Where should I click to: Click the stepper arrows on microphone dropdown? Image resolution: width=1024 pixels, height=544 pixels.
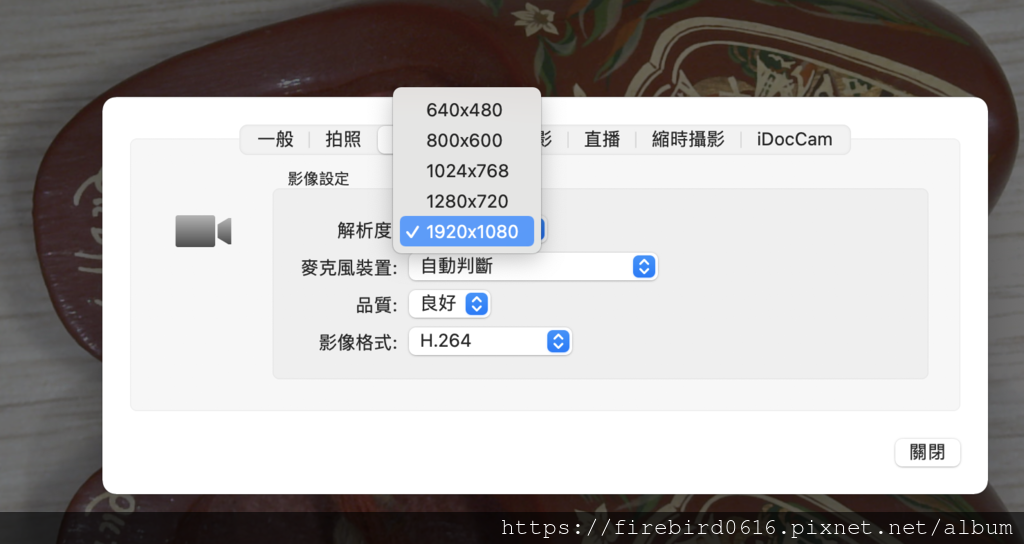click(644, 266)
